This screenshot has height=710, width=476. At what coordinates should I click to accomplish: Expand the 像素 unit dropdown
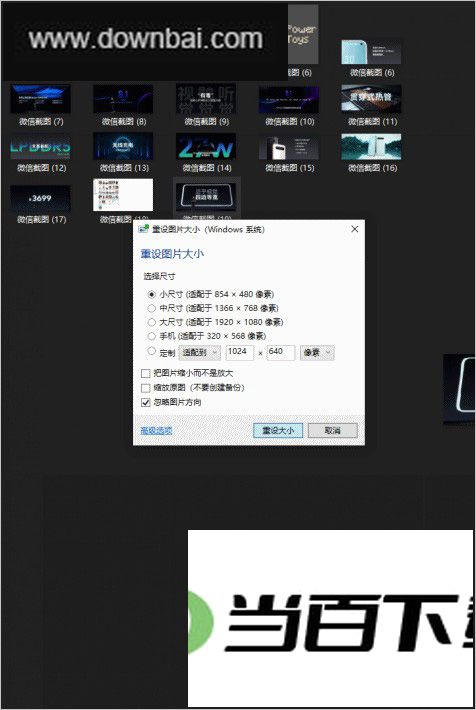317,353
